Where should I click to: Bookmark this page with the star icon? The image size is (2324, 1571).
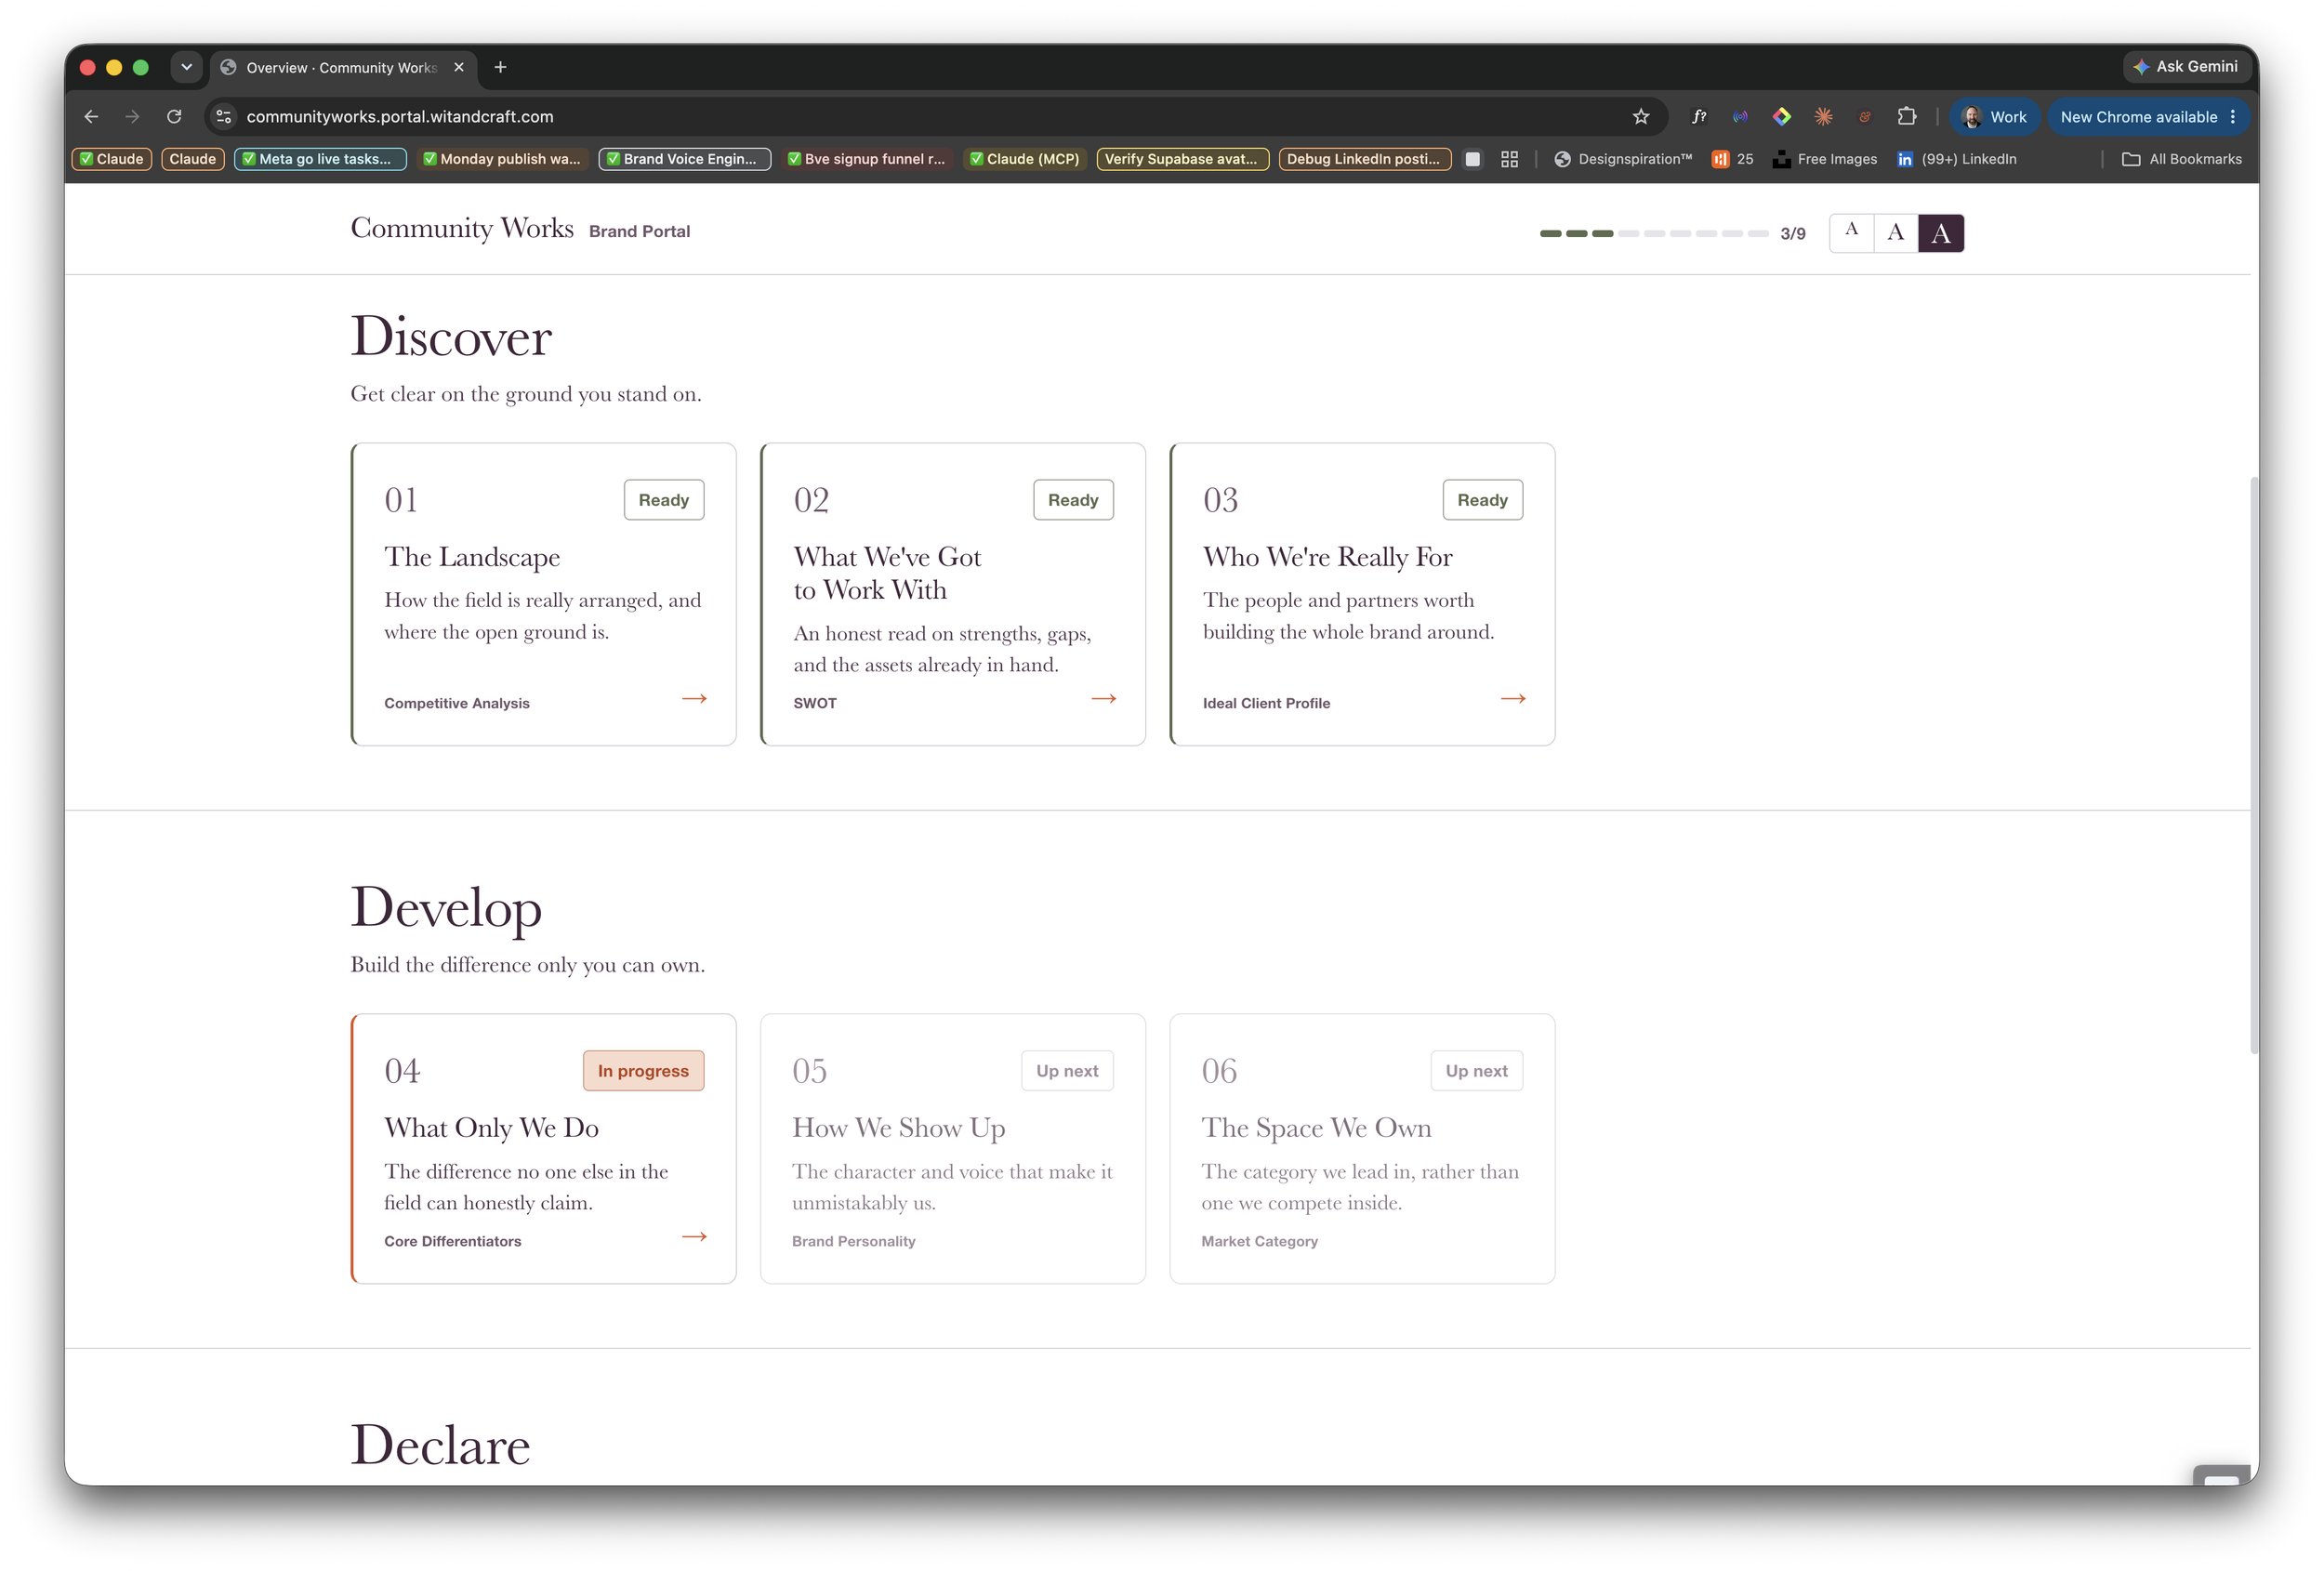[1641, 117]
